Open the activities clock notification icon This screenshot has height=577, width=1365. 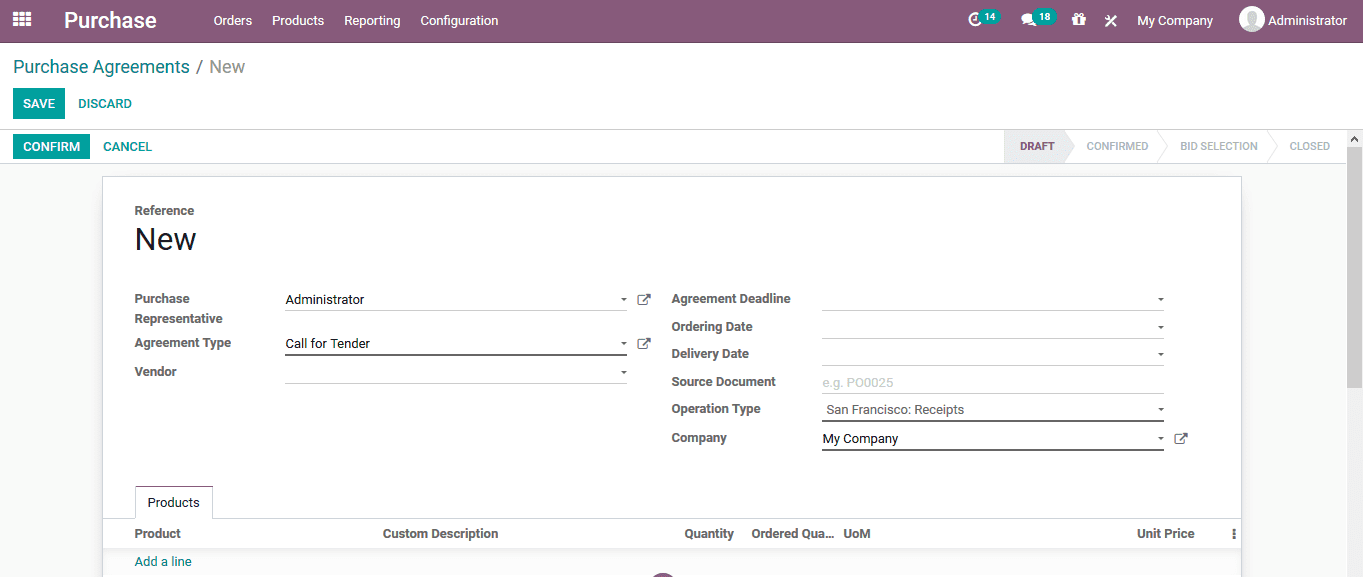pos(975,19)
